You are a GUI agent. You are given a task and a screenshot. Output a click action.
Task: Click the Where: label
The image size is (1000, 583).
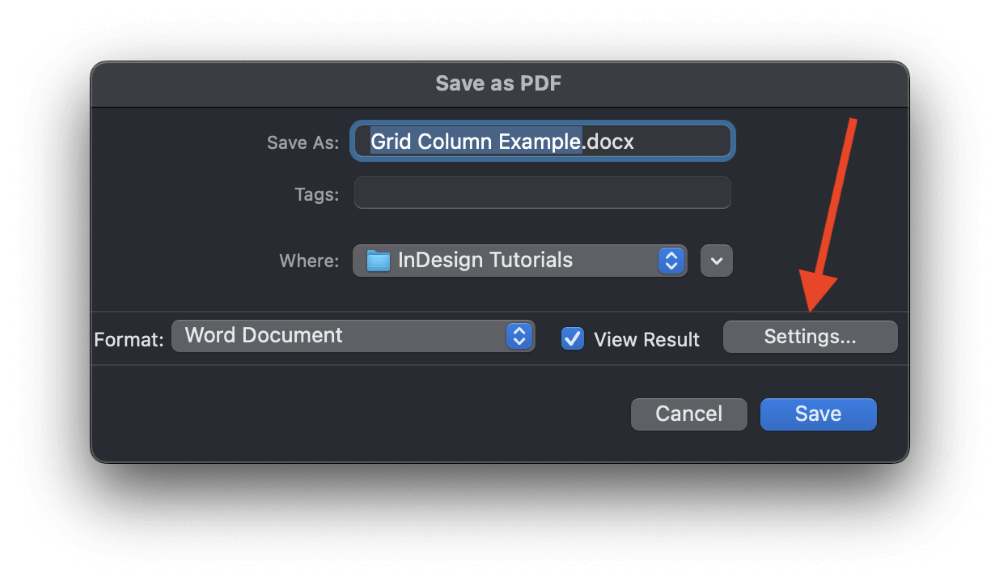pyautogui.click(x=309, y=261)
